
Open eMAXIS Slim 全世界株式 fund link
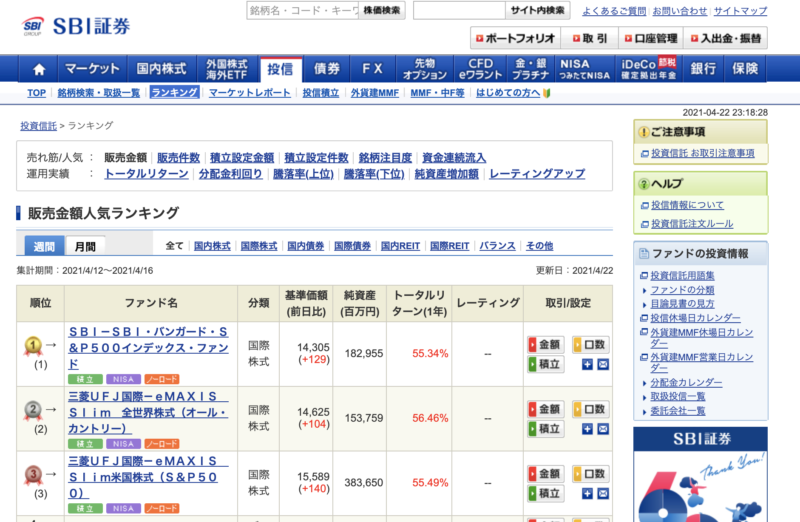[x=148, y=412]
